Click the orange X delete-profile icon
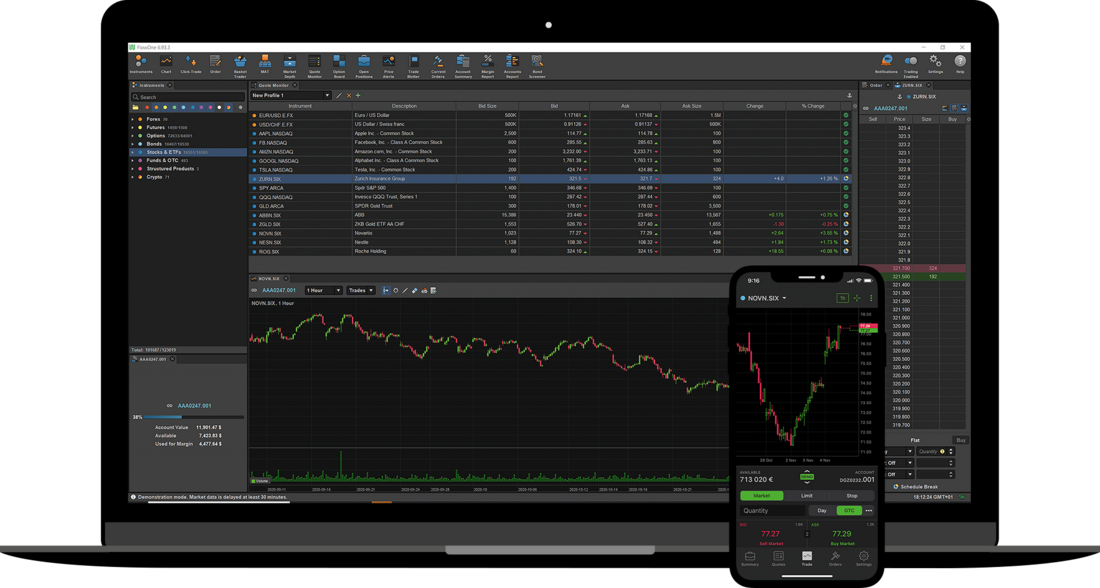Image resolution: width=1100 pixels, height=588 pixels. click(x=349, y=95)
